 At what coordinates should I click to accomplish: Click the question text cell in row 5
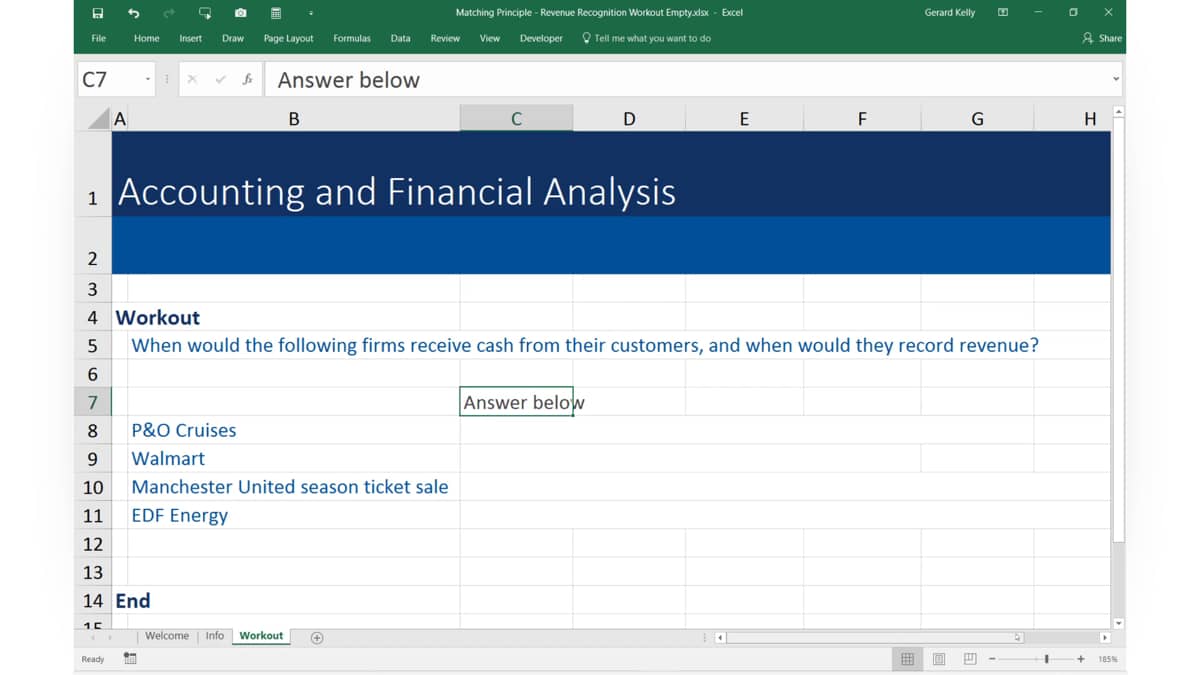[585, 345]
